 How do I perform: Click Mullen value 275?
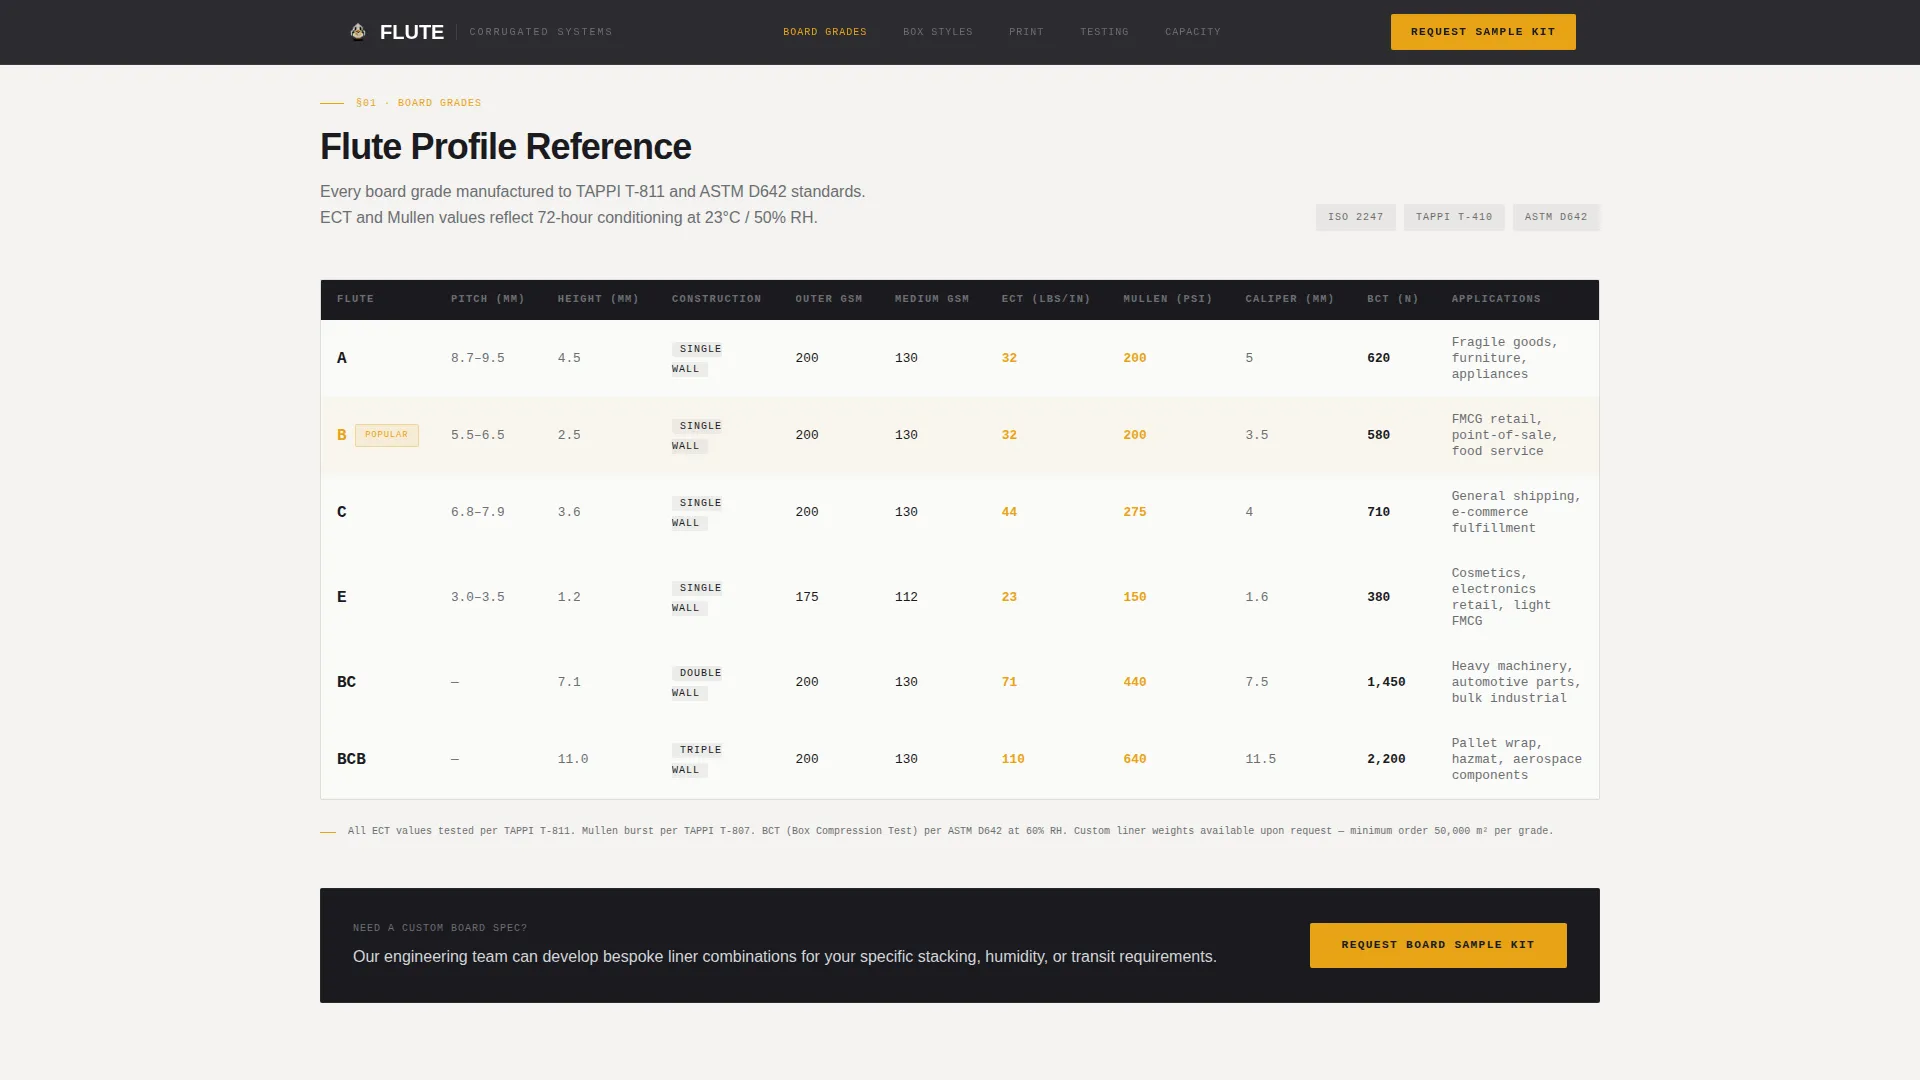pos(1135,512)
